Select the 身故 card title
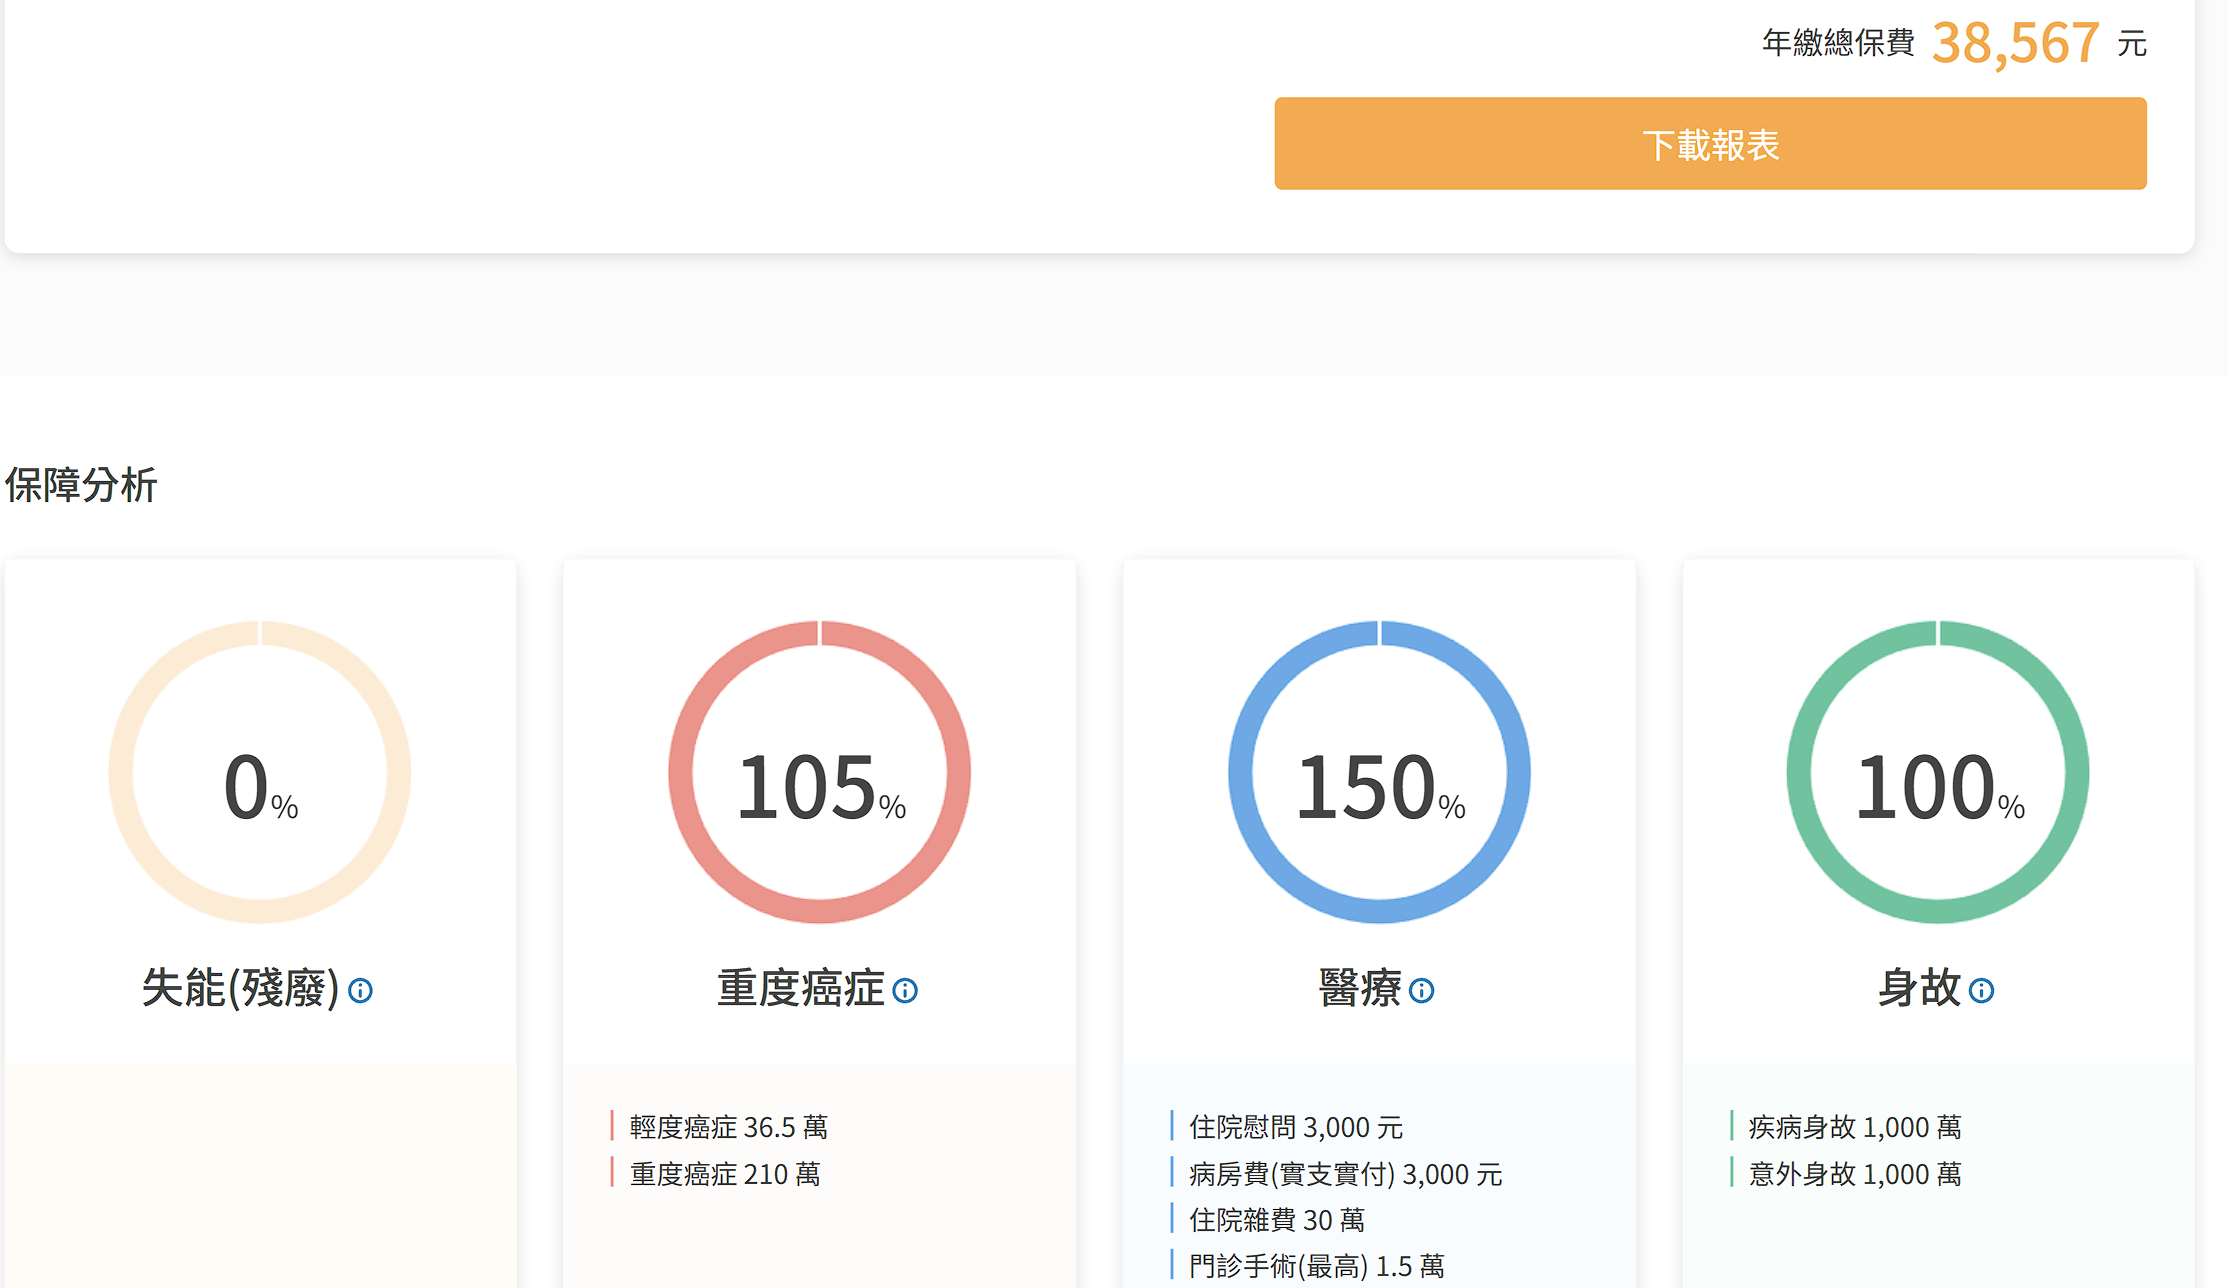2228x1288 pixels. (x=1918, y=988)
